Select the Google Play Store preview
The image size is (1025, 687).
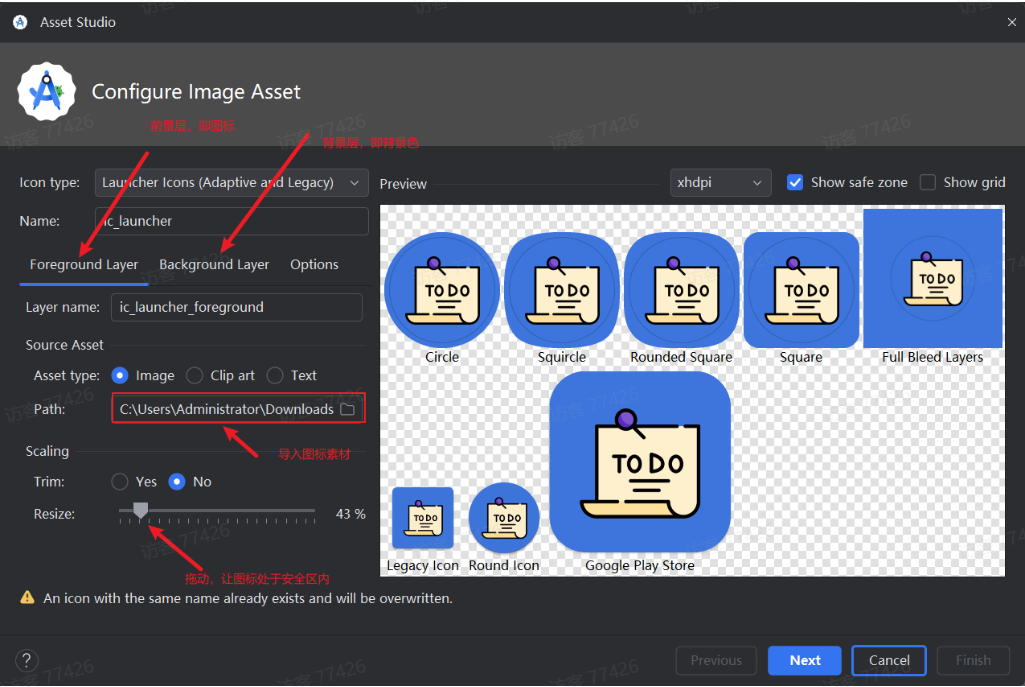640,463
